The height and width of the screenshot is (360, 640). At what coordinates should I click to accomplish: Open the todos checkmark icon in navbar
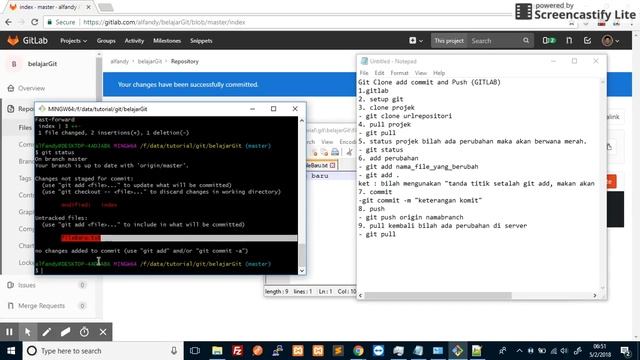point(587,40)
